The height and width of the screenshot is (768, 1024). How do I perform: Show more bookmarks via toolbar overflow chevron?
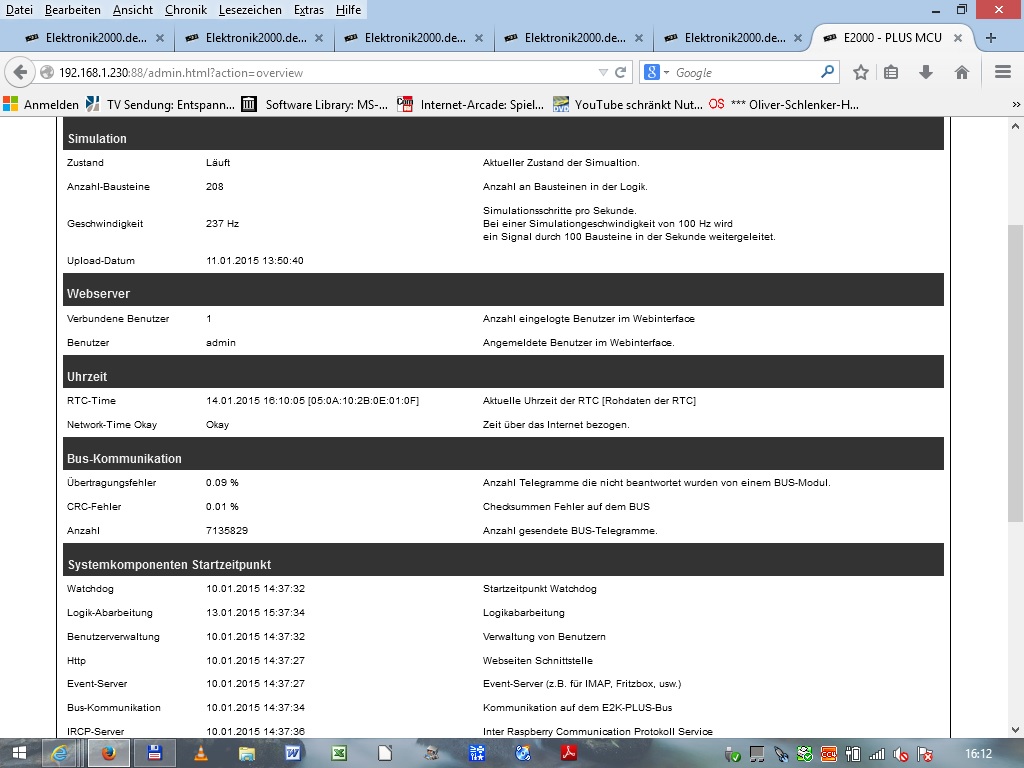(1015, 104)
